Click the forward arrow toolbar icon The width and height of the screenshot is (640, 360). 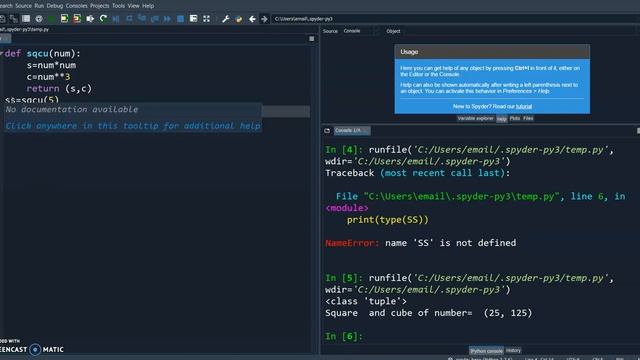coord(264,19)
